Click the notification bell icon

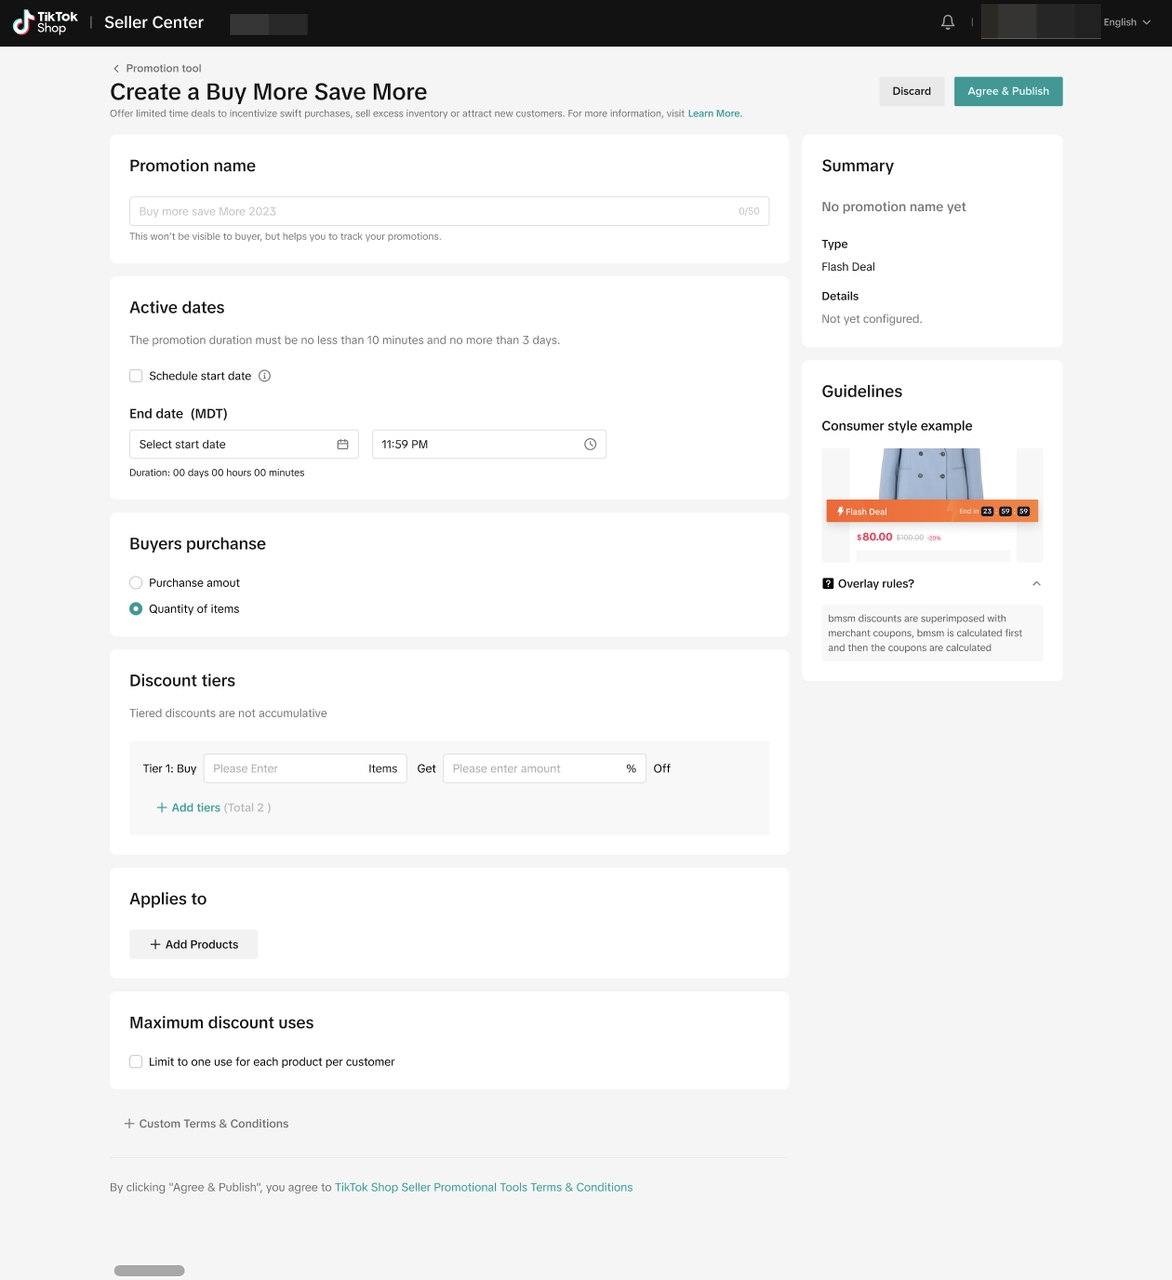(947, 22)
